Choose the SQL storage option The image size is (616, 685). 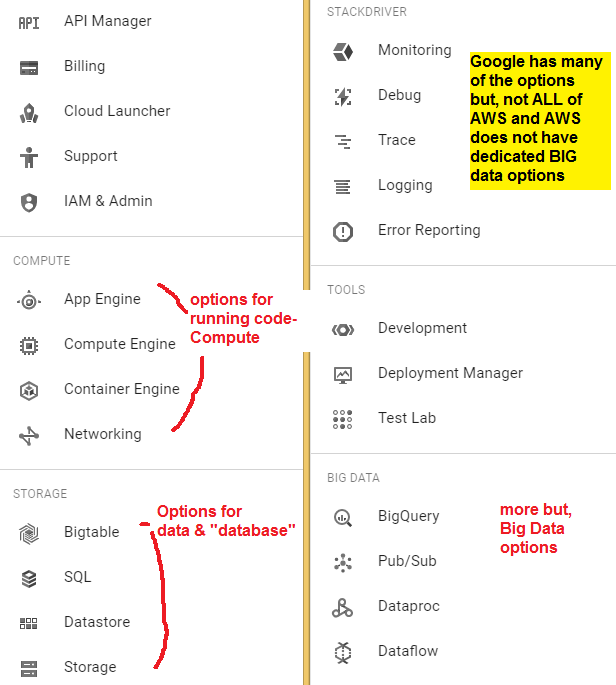coord(77,577)
